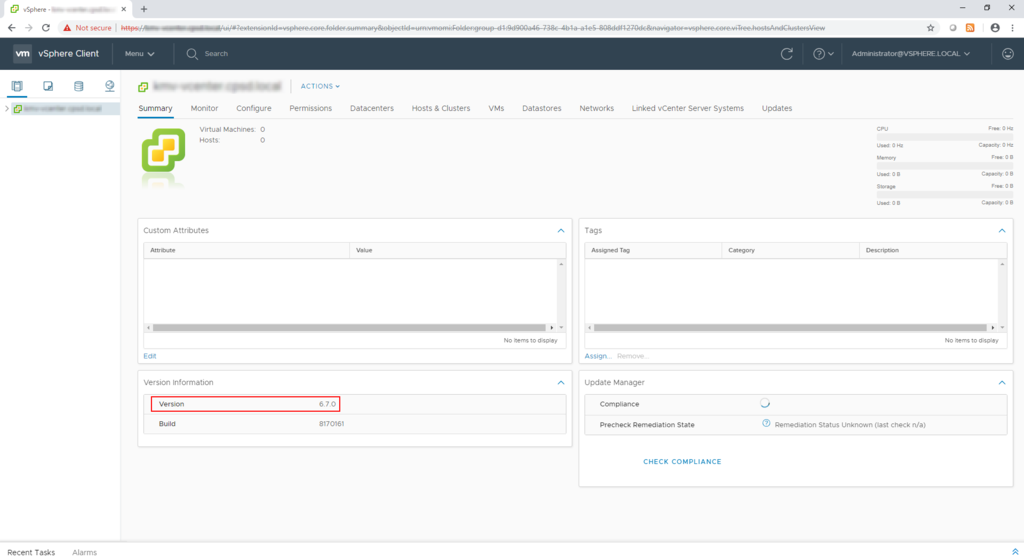This screenshot has height=560, width=1024.
Task: Click the search magnifier icon
Action: coord(192,54)
